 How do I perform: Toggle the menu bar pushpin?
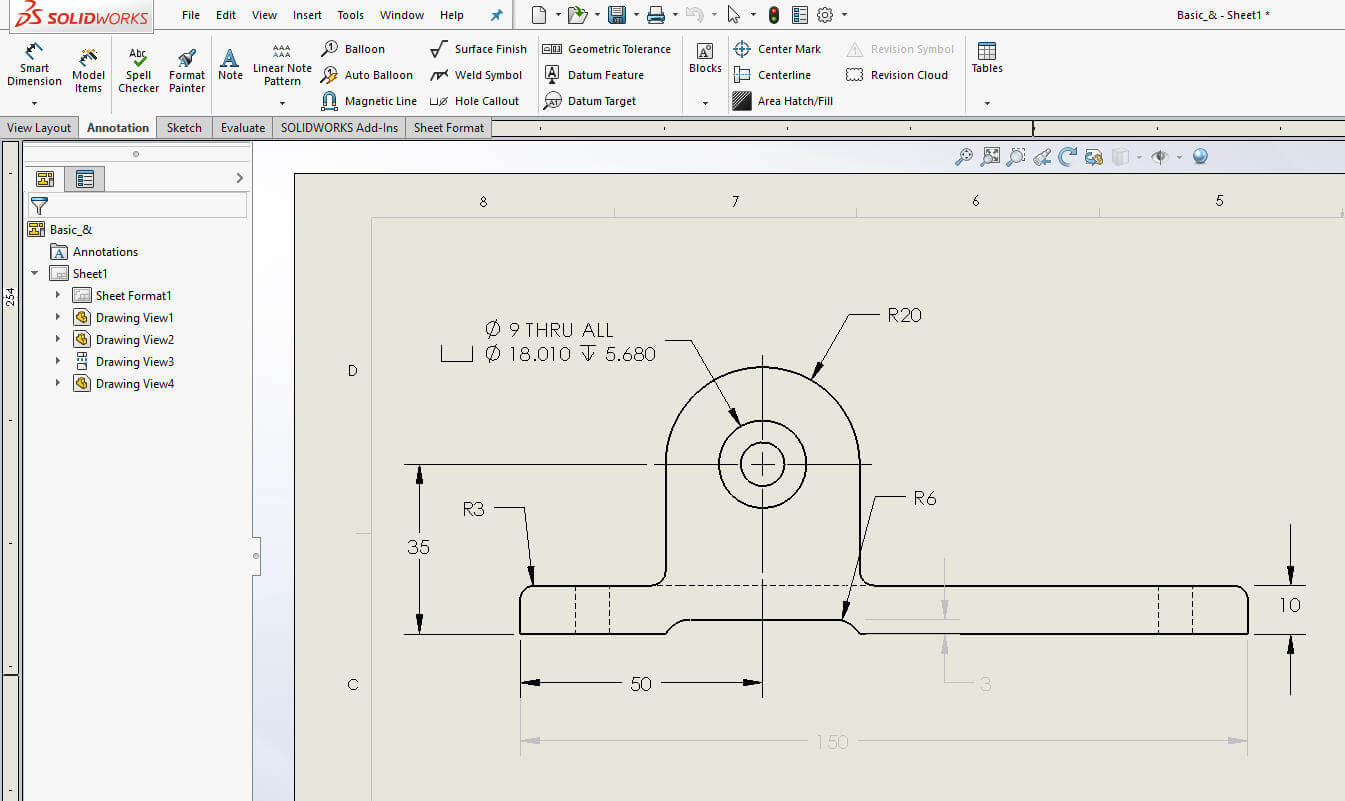pyautogui.click(x=496, y=14)
